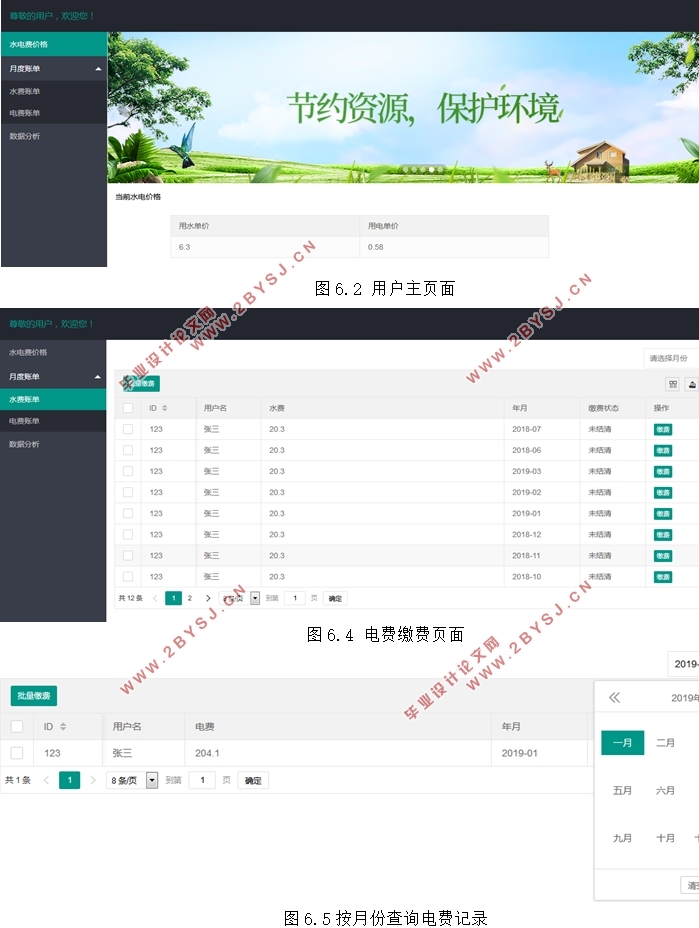This screenshot has width=699, height=928.
Task: Go to page 2 of water bills
Action: (189, 598)
